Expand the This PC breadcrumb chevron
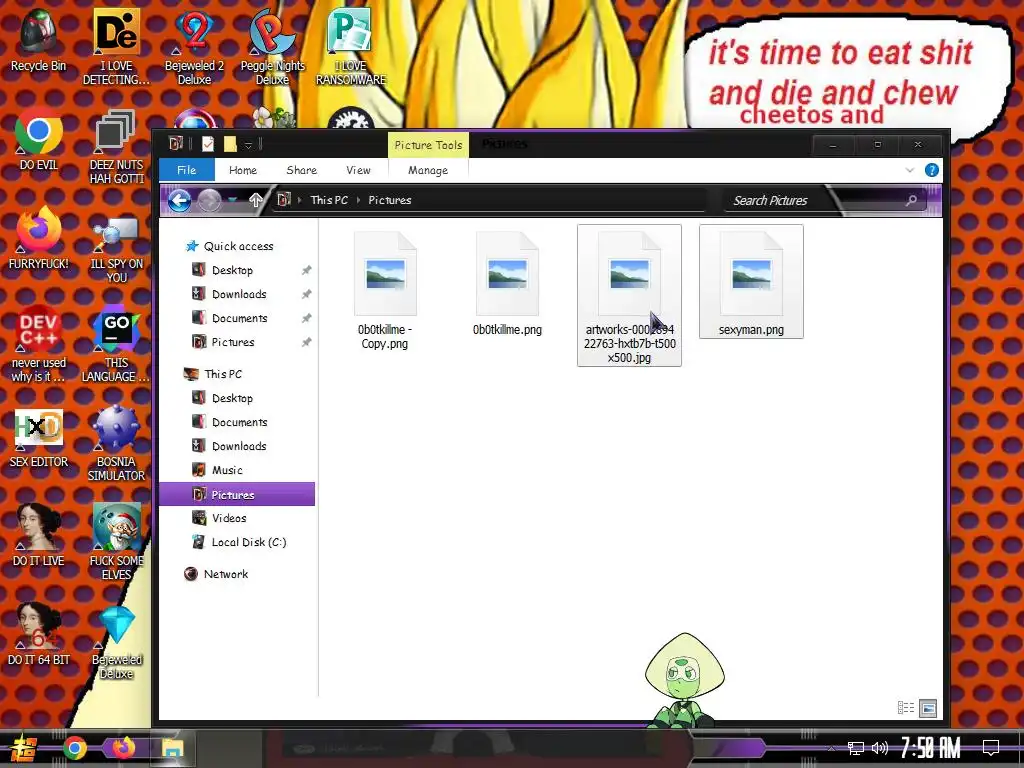1024x768 pixels. (x=359, y=200)
